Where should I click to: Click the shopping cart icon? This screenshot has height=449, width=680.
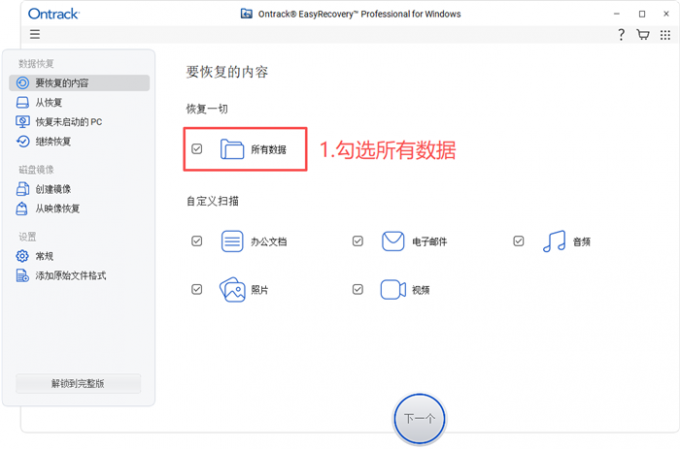coord(642,34)
